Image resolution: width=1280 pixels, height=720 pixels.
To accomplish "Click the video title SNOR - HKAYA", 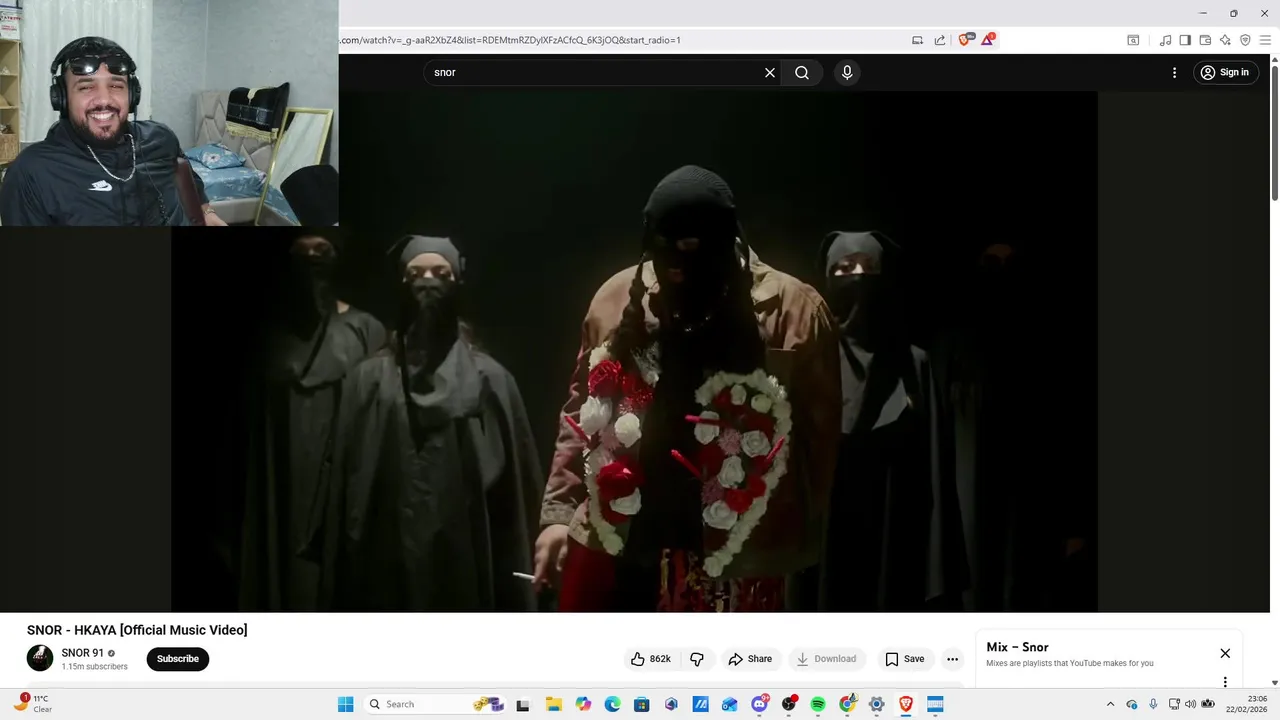I will pyautogui.click(x=137, y=630).
